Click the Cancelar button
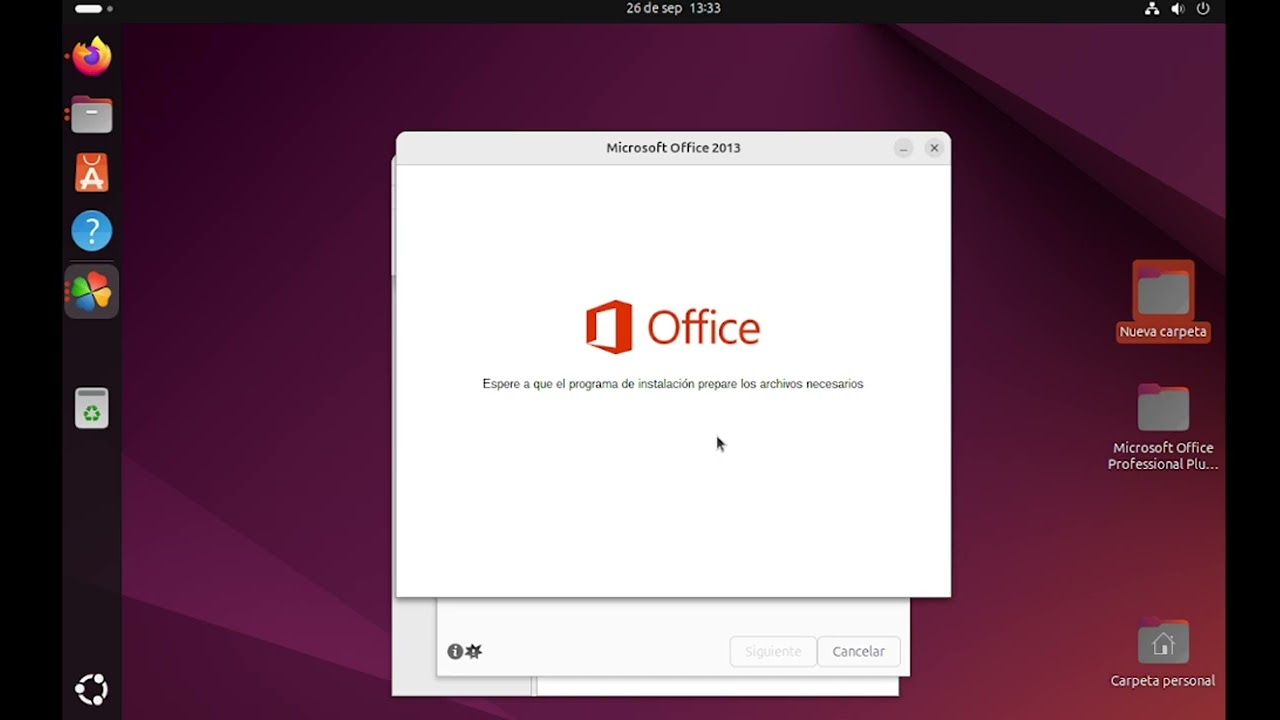This screenshot has width=1280, height=720. (858, 651)
